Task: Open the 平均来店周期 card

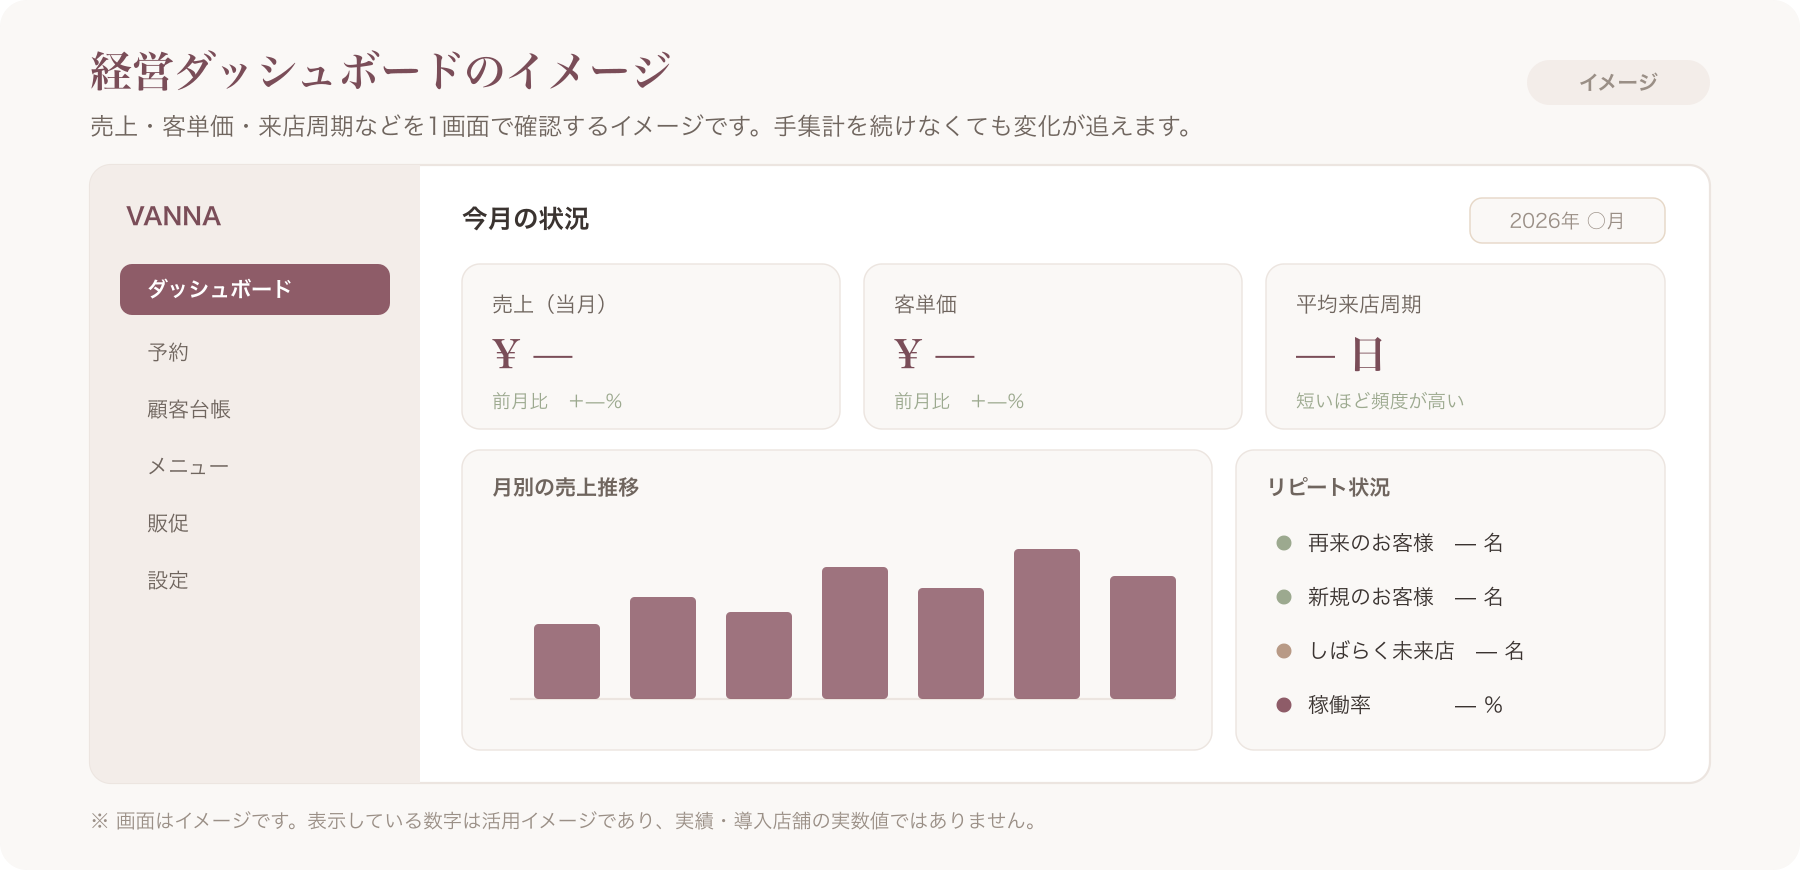Action: pos(1465,346)
